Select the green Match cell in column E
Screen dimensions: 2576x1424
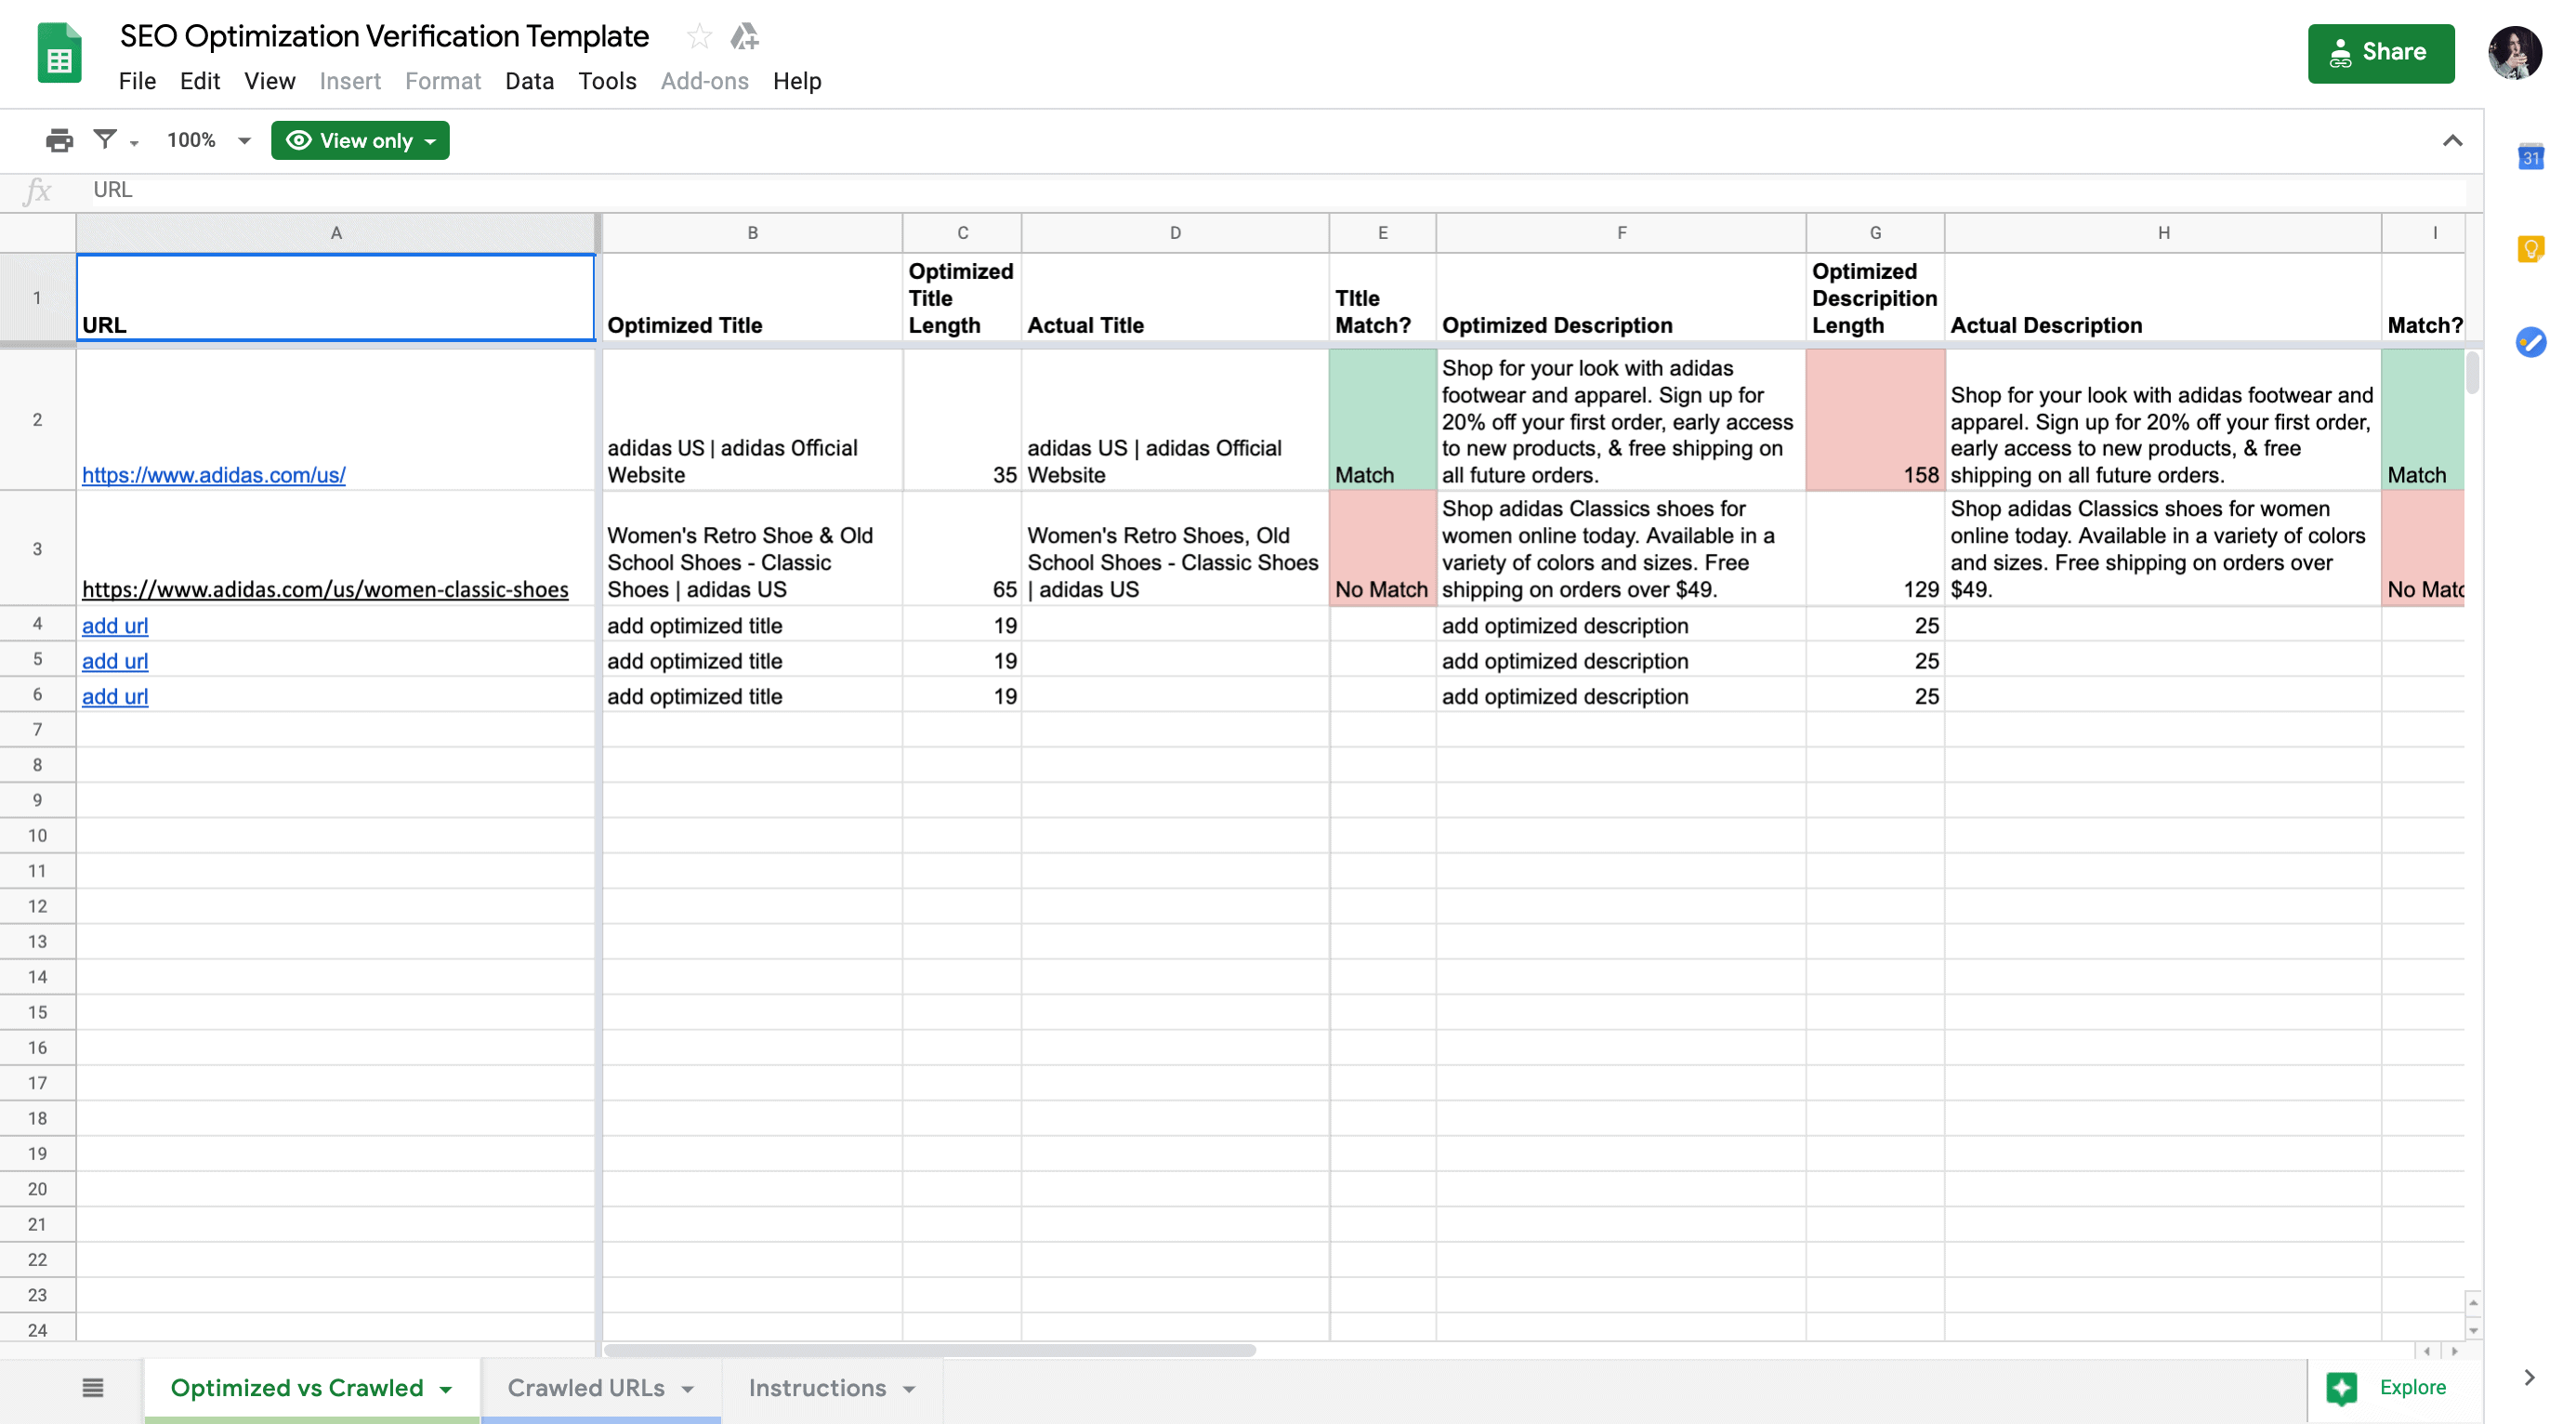[x=1382, y=420]
